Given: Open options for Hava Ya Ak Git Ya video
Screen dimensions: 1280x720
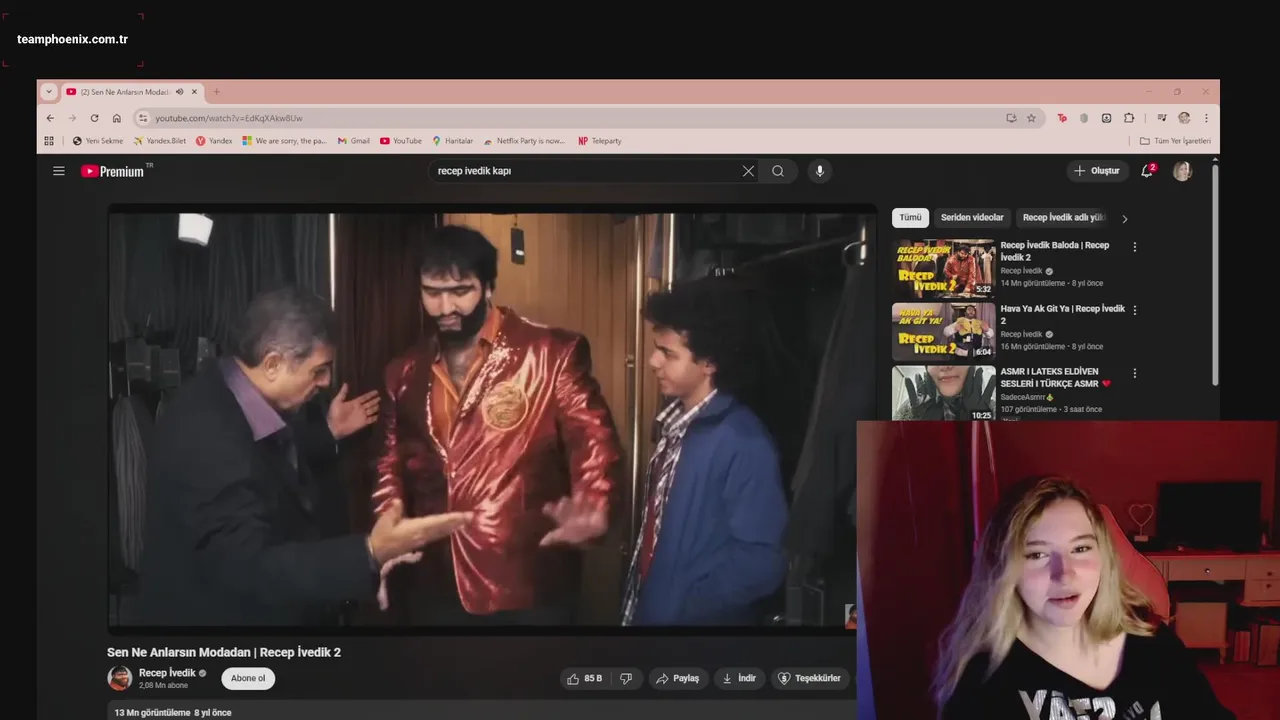Looking at the screenshot, I should [x=1134, y=310].
